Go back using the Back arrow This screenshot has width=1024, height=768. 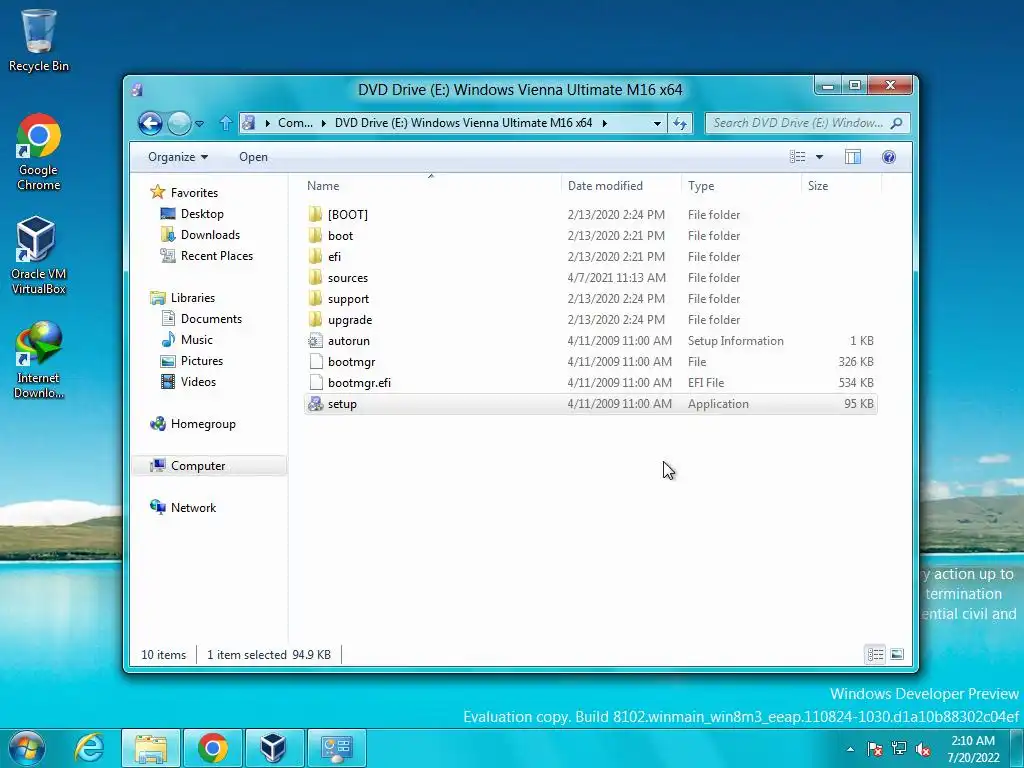tap(150, 123)
